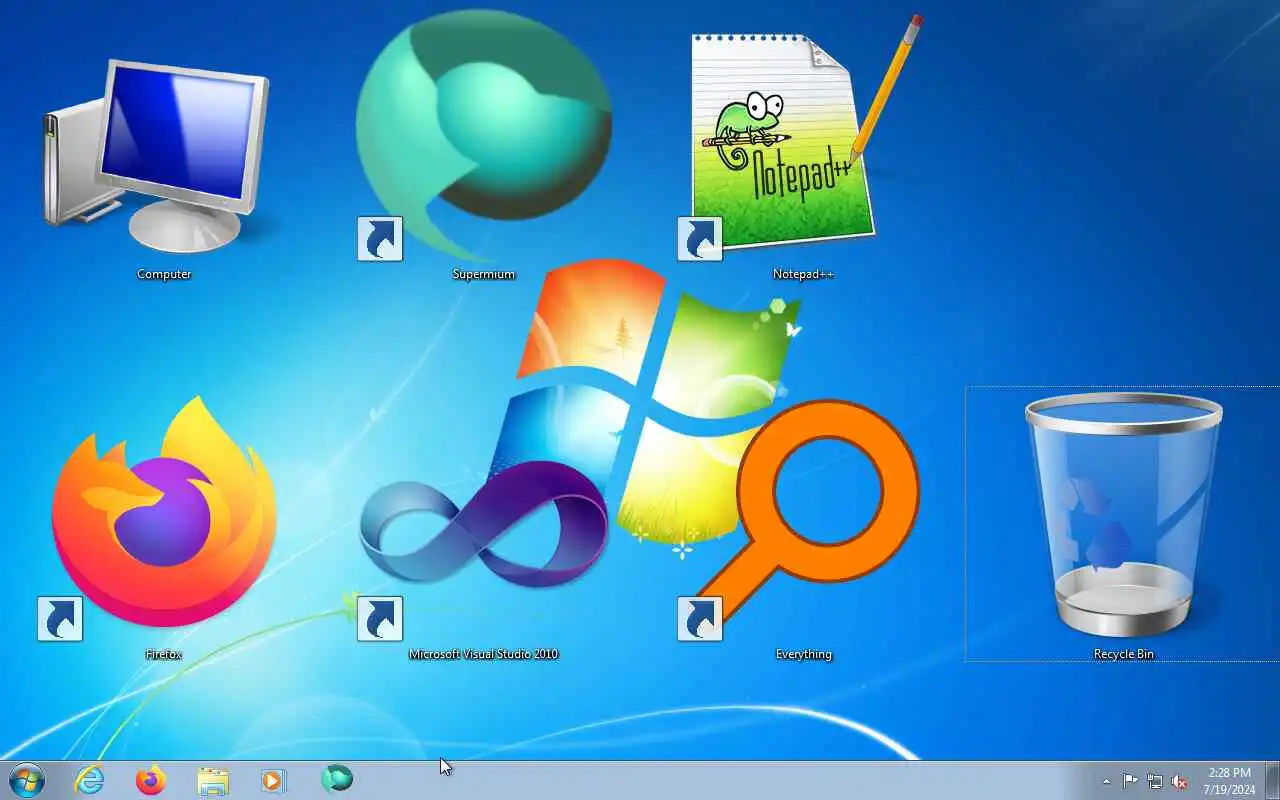Click the "Computer" icon label
Image resolution: width=1280 pixels, height=800 pixels.
click(x=164, y=274)
